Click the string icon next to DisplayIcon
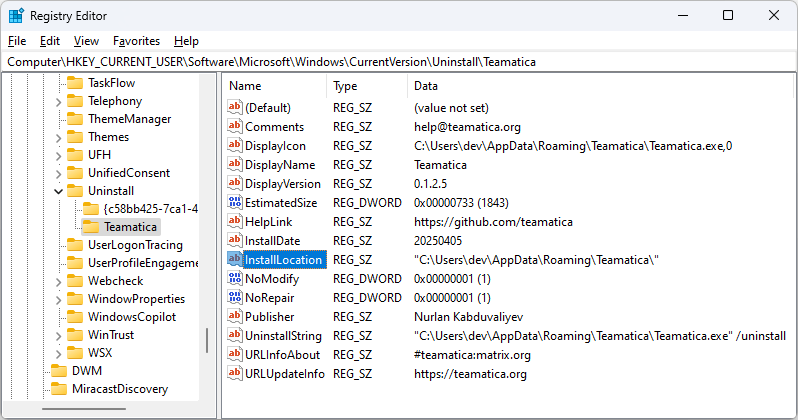The image size is (798, 420). tap(235, 145)
